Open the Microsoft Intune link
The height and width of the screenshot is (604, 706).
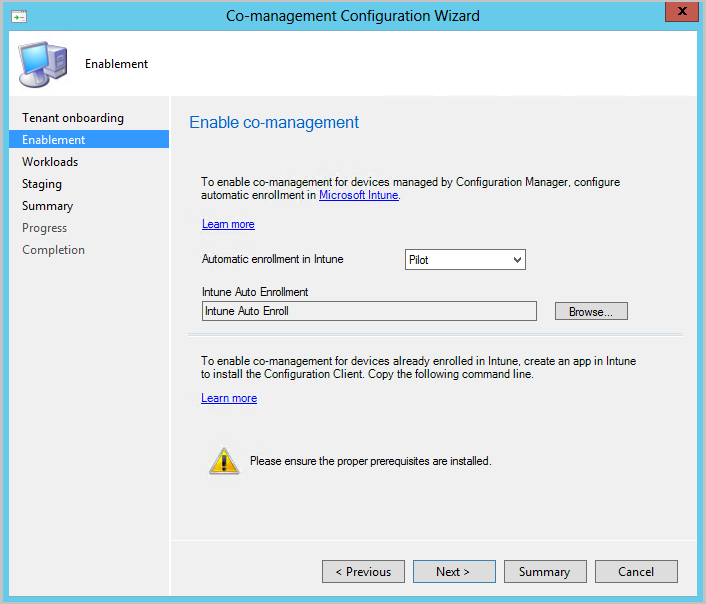click(x=358, y=195)
